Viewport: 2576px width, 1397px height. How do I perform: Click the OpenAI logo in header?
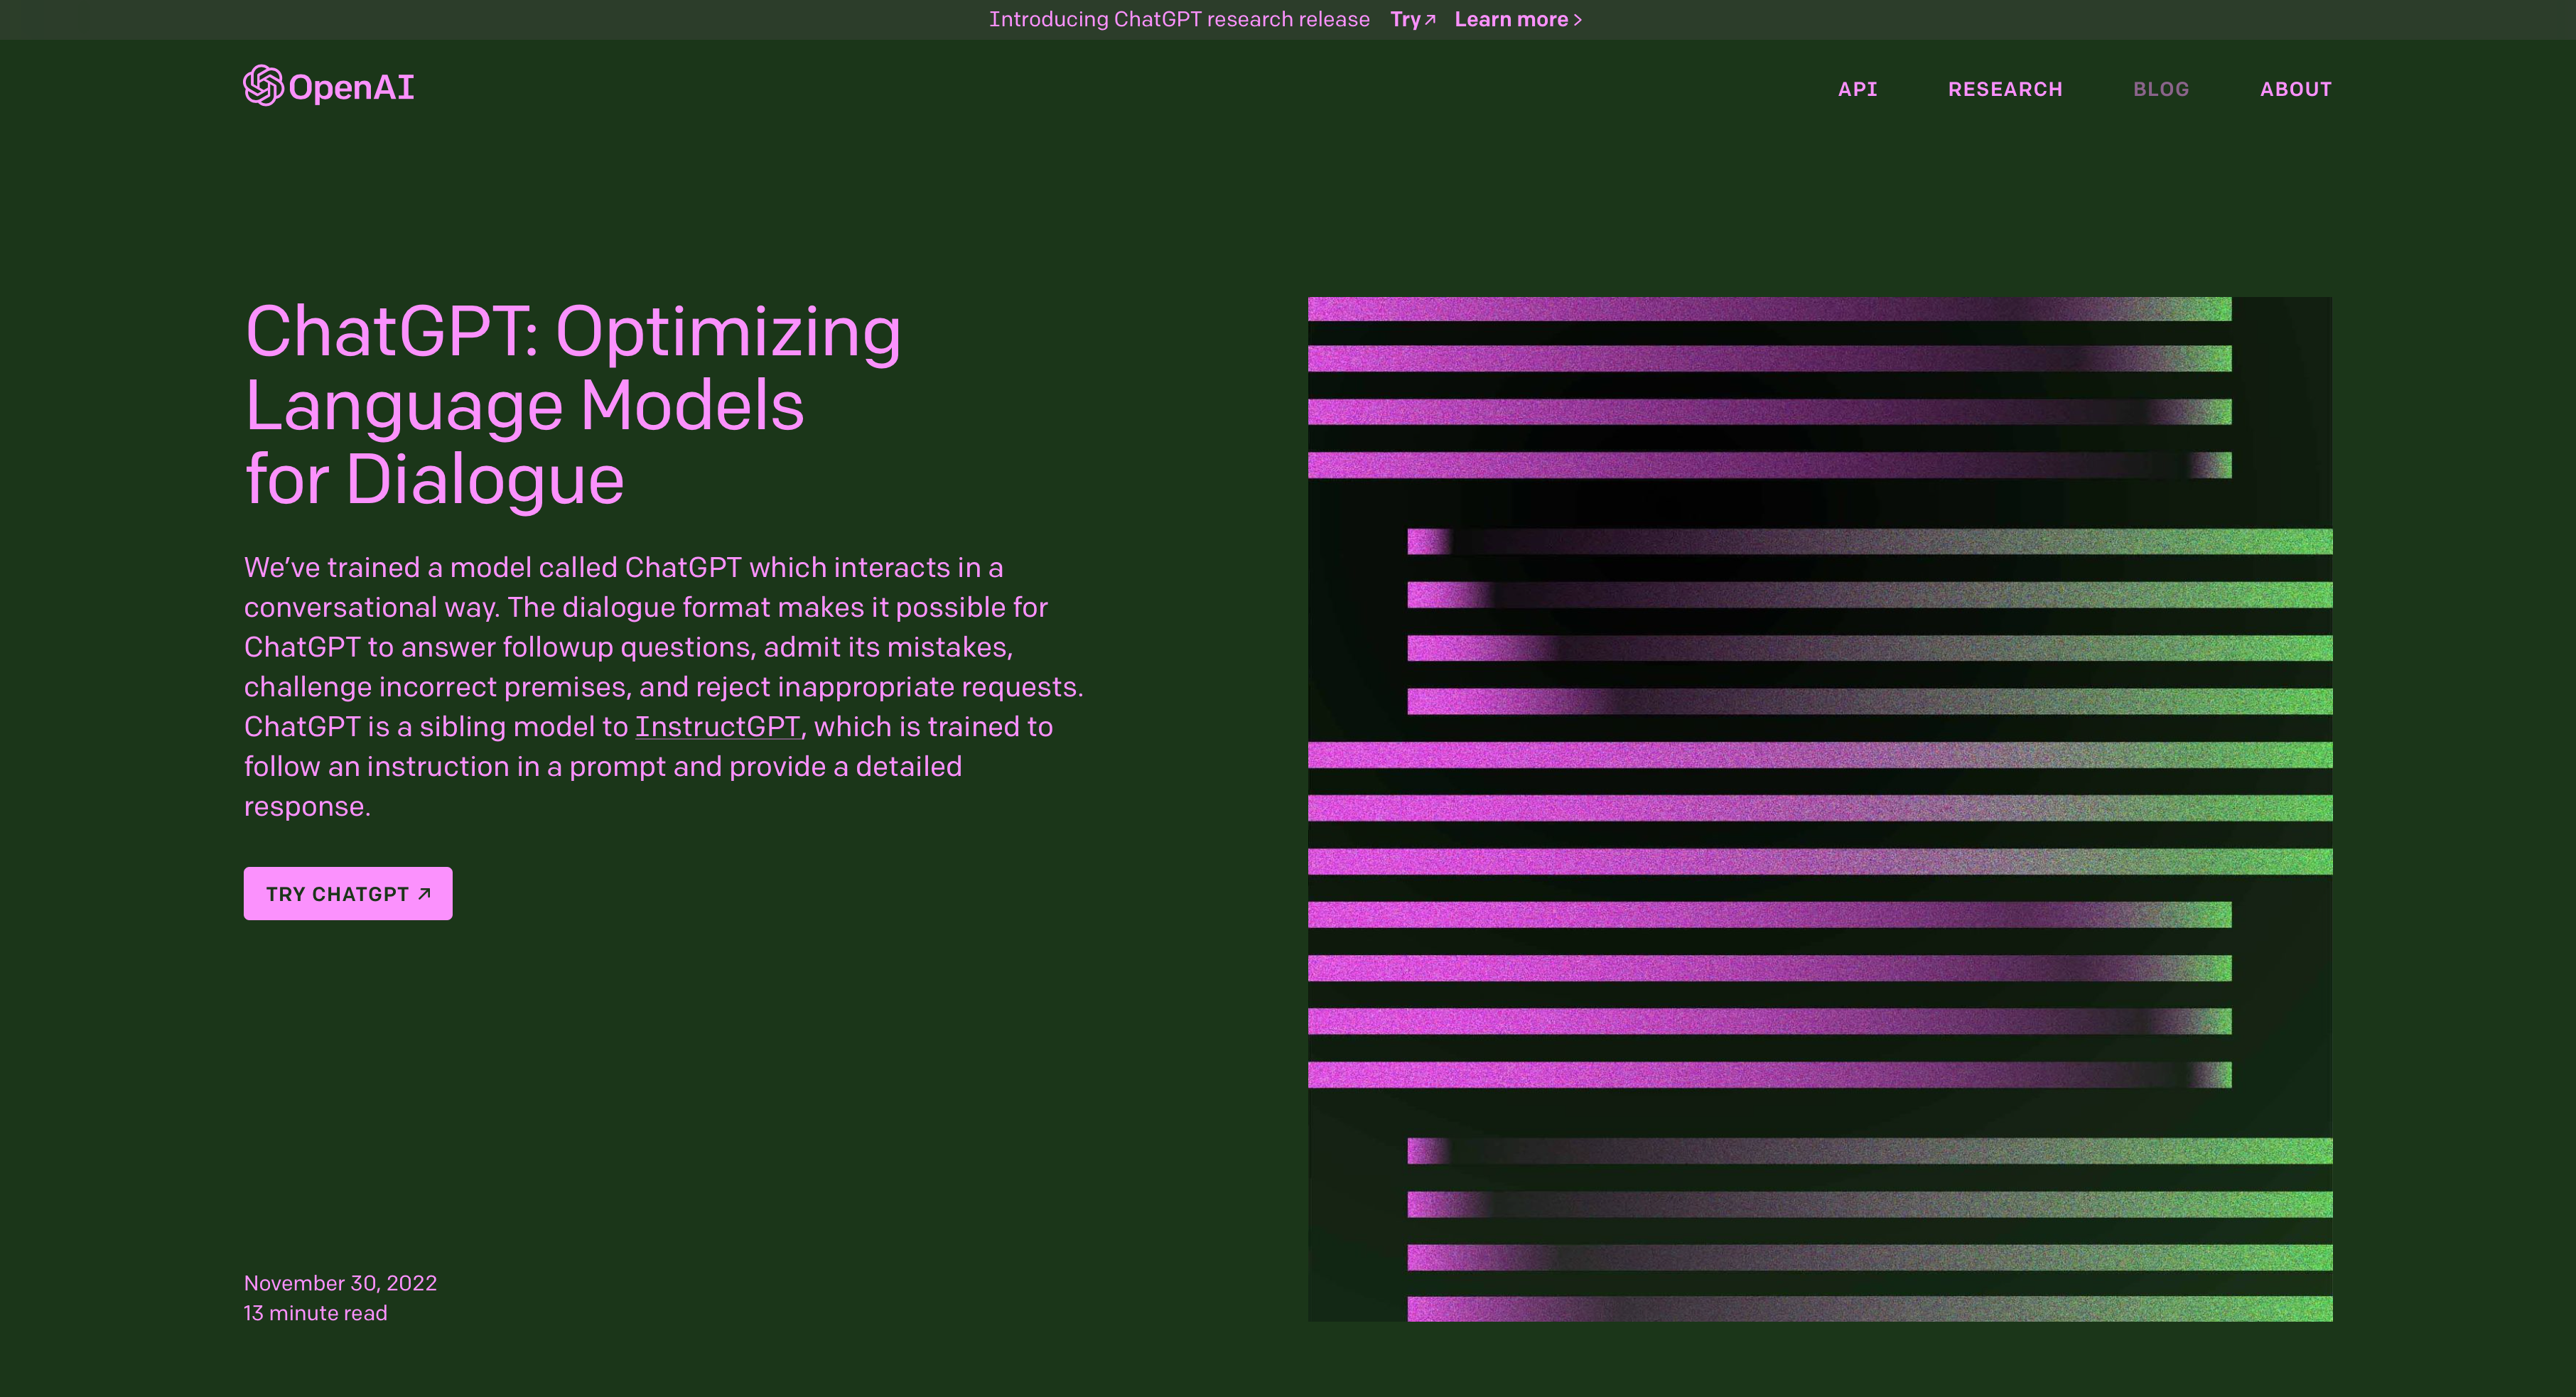[328, 87]
